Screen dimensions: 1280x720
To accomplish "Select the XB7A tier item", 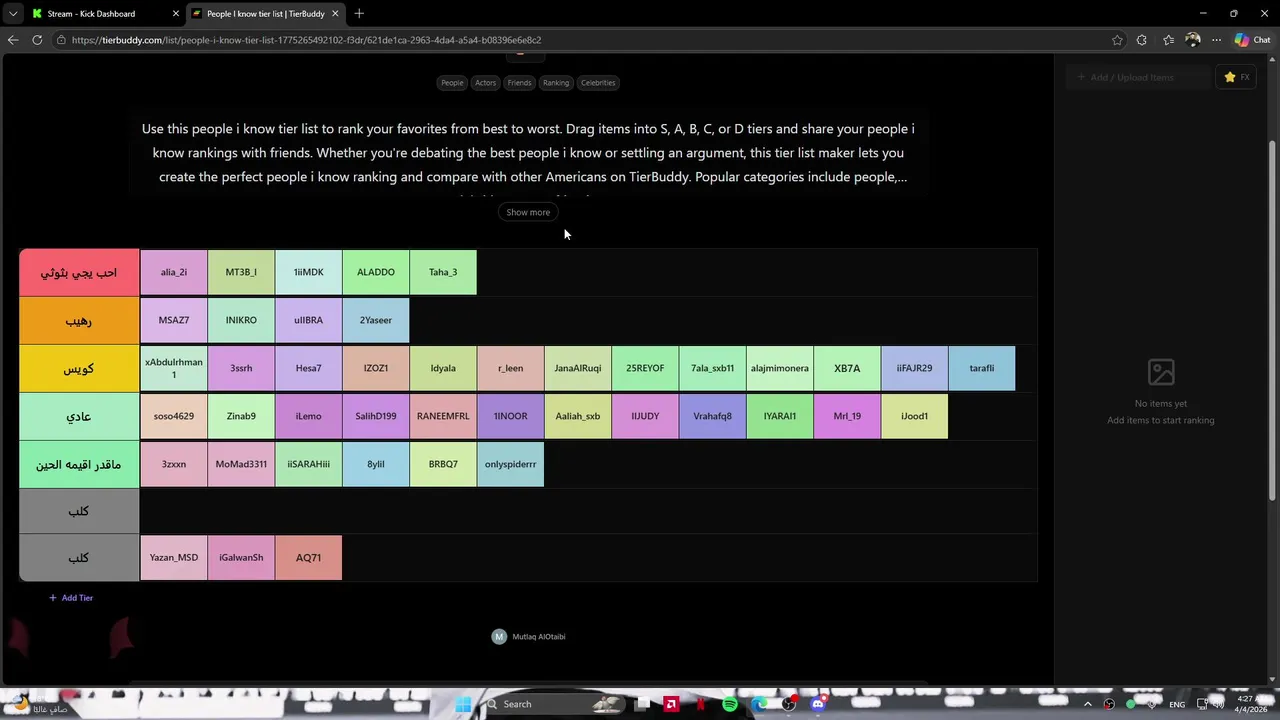I will coord(847,368).
